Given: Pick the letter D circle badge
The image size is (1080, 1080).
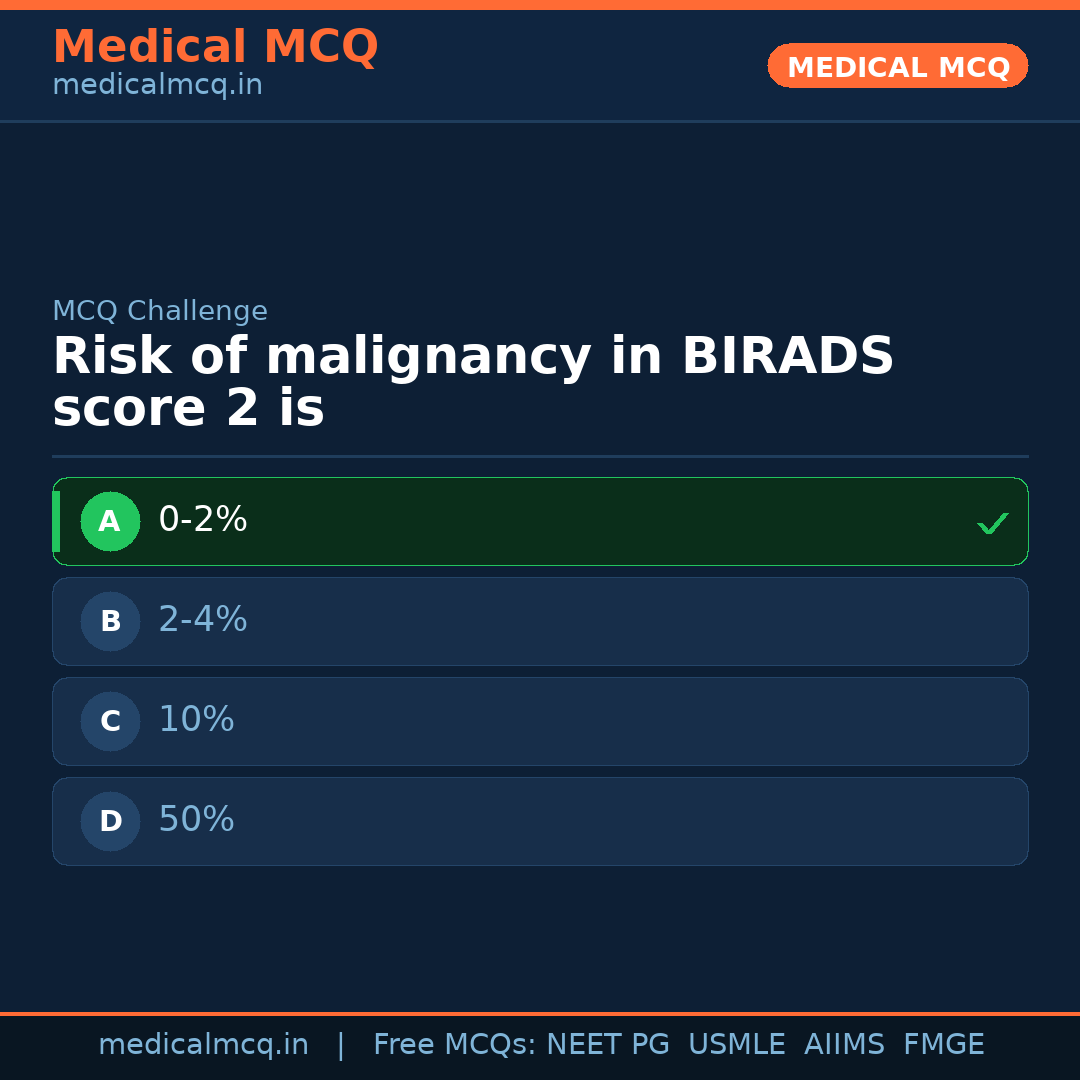Looking at the screenshot, I should pos(110,821).
